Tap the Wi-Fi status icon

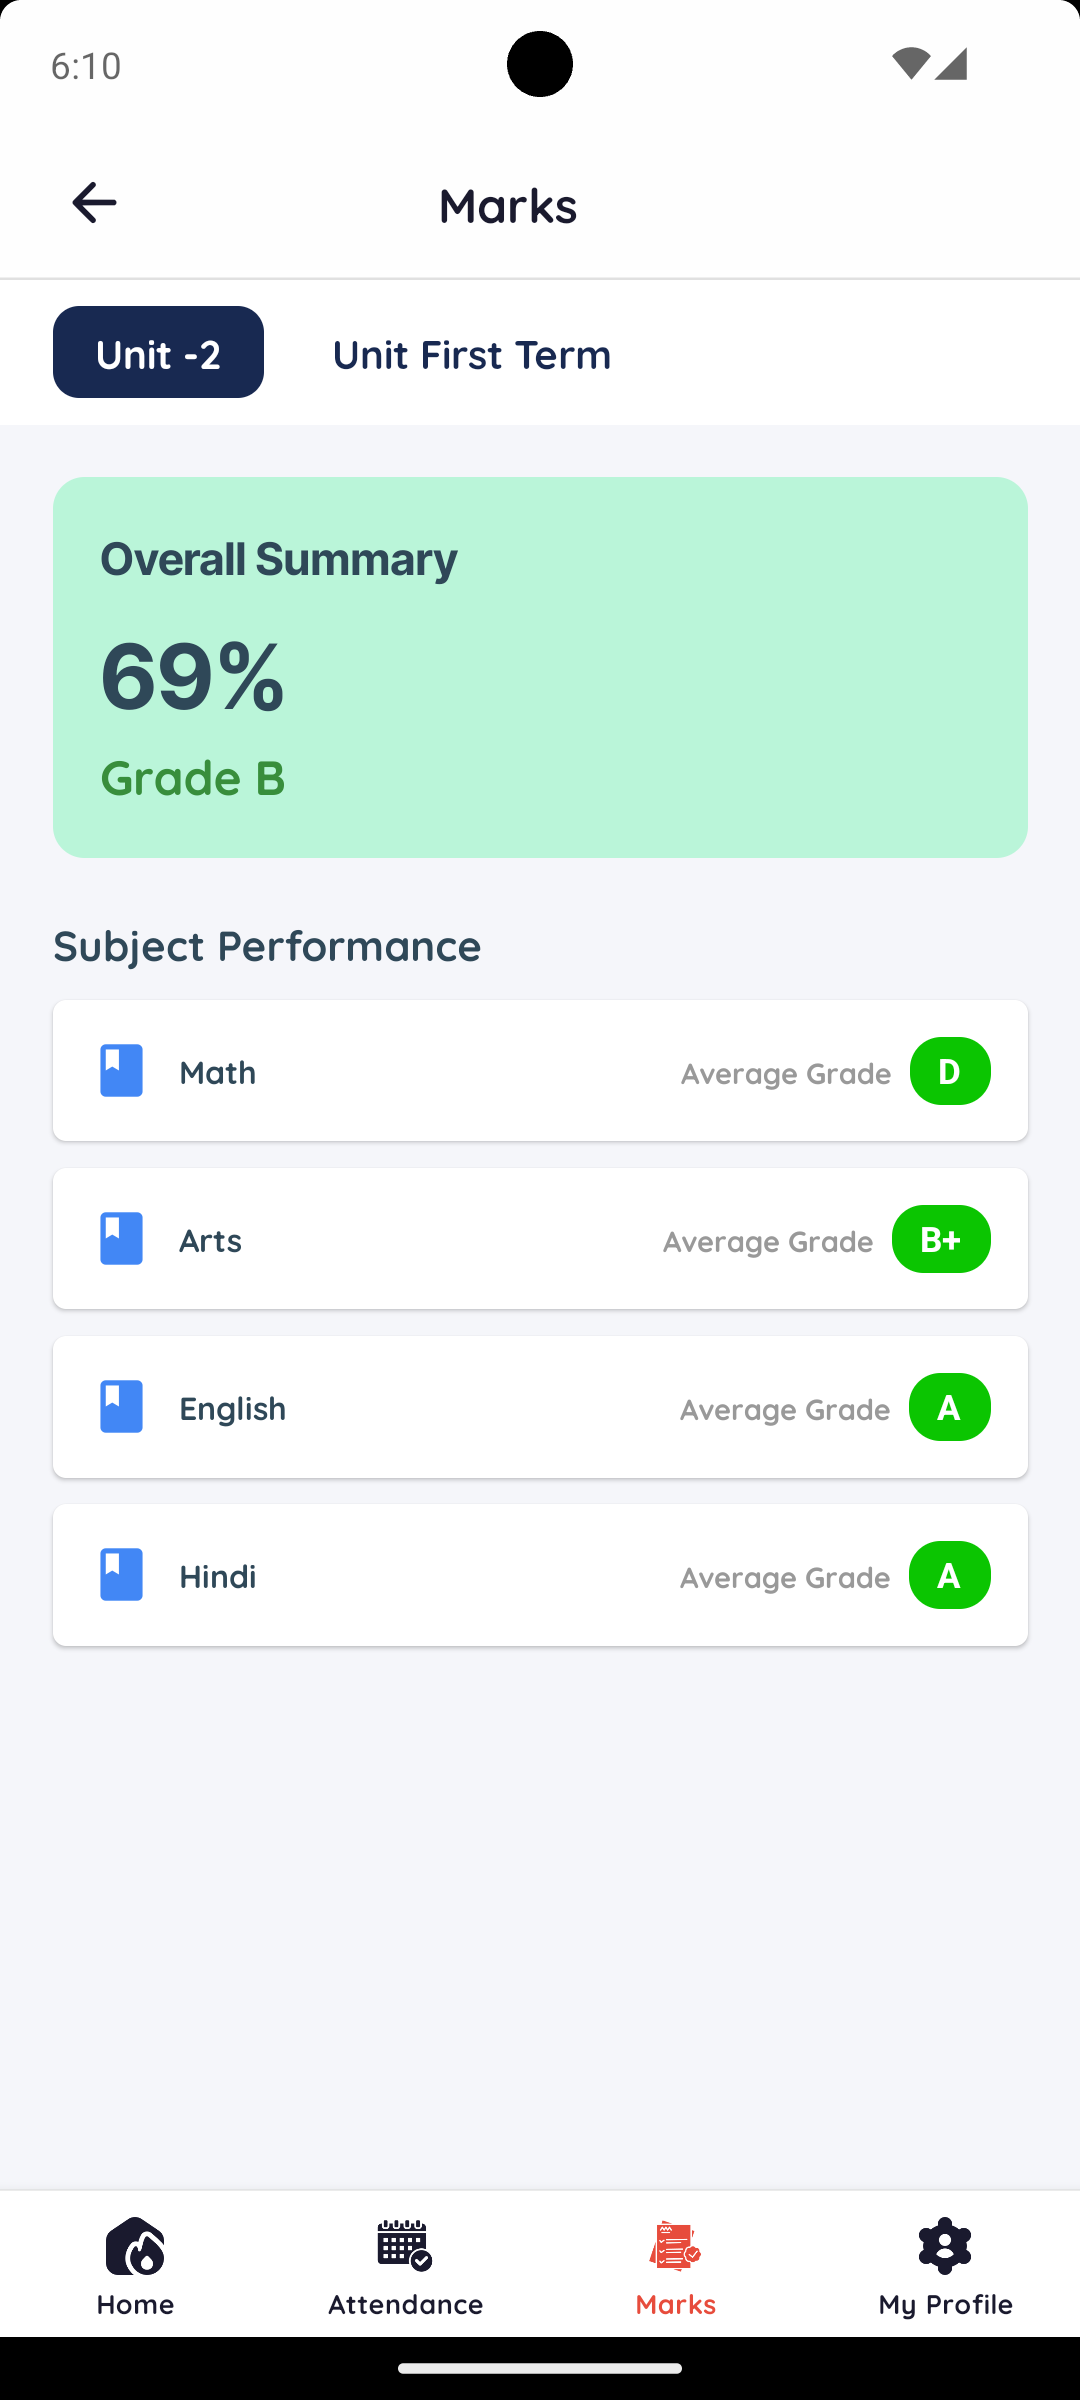coord(910,64)
